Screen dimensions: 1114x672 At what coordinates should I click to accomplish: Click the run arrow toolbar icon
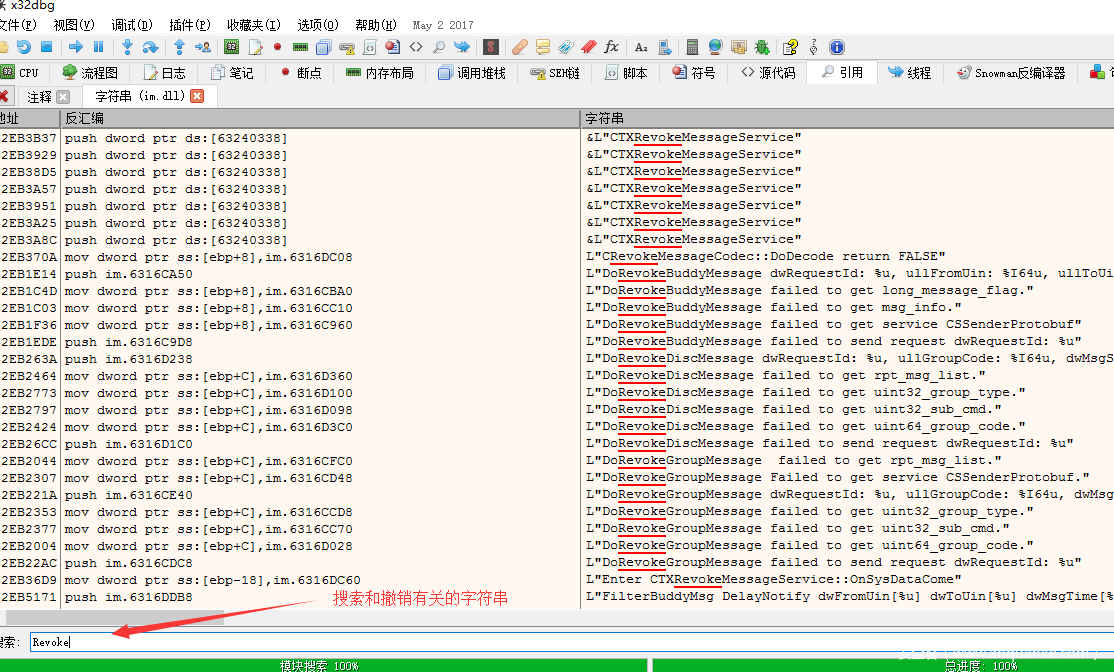[76, 47]
